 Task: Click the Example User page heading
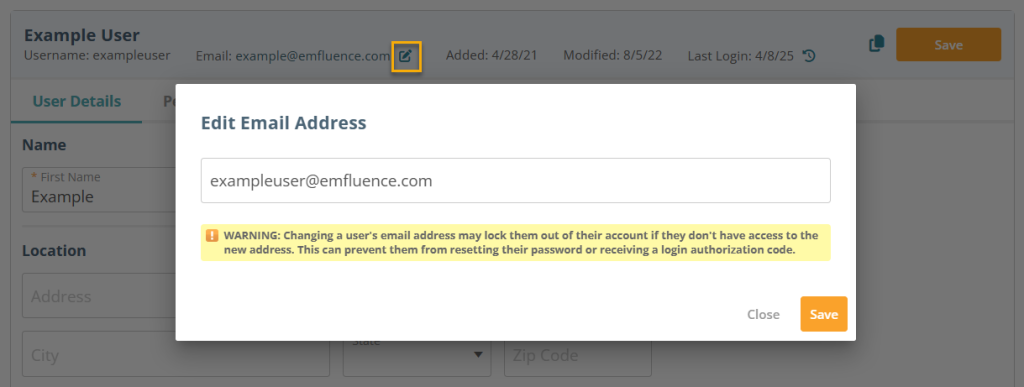point(82,35)
